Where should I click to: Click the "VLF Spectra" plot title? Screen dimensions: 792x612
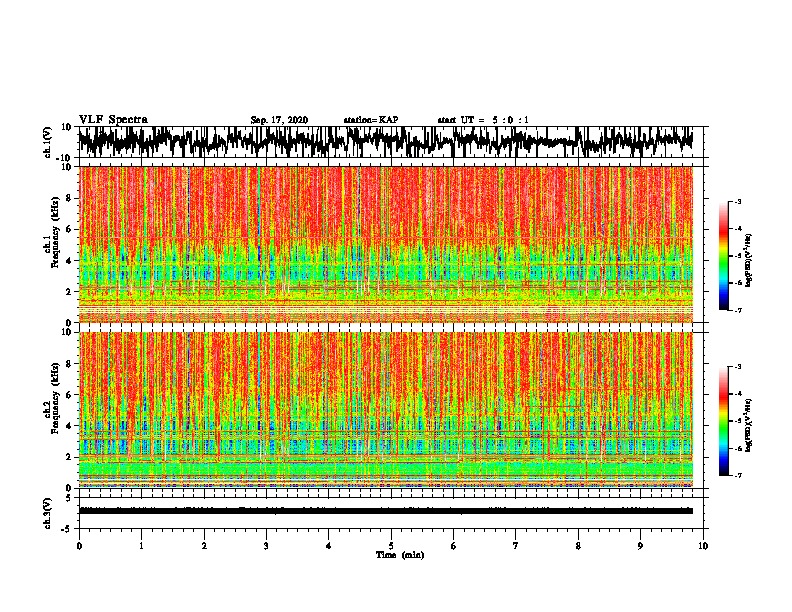[113, 119]
